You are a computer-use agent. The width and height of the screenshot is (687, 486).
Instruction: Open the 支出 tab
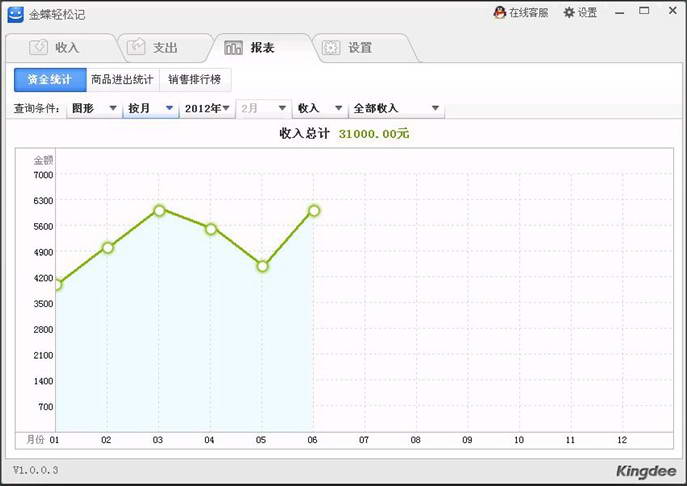point(164,47)
